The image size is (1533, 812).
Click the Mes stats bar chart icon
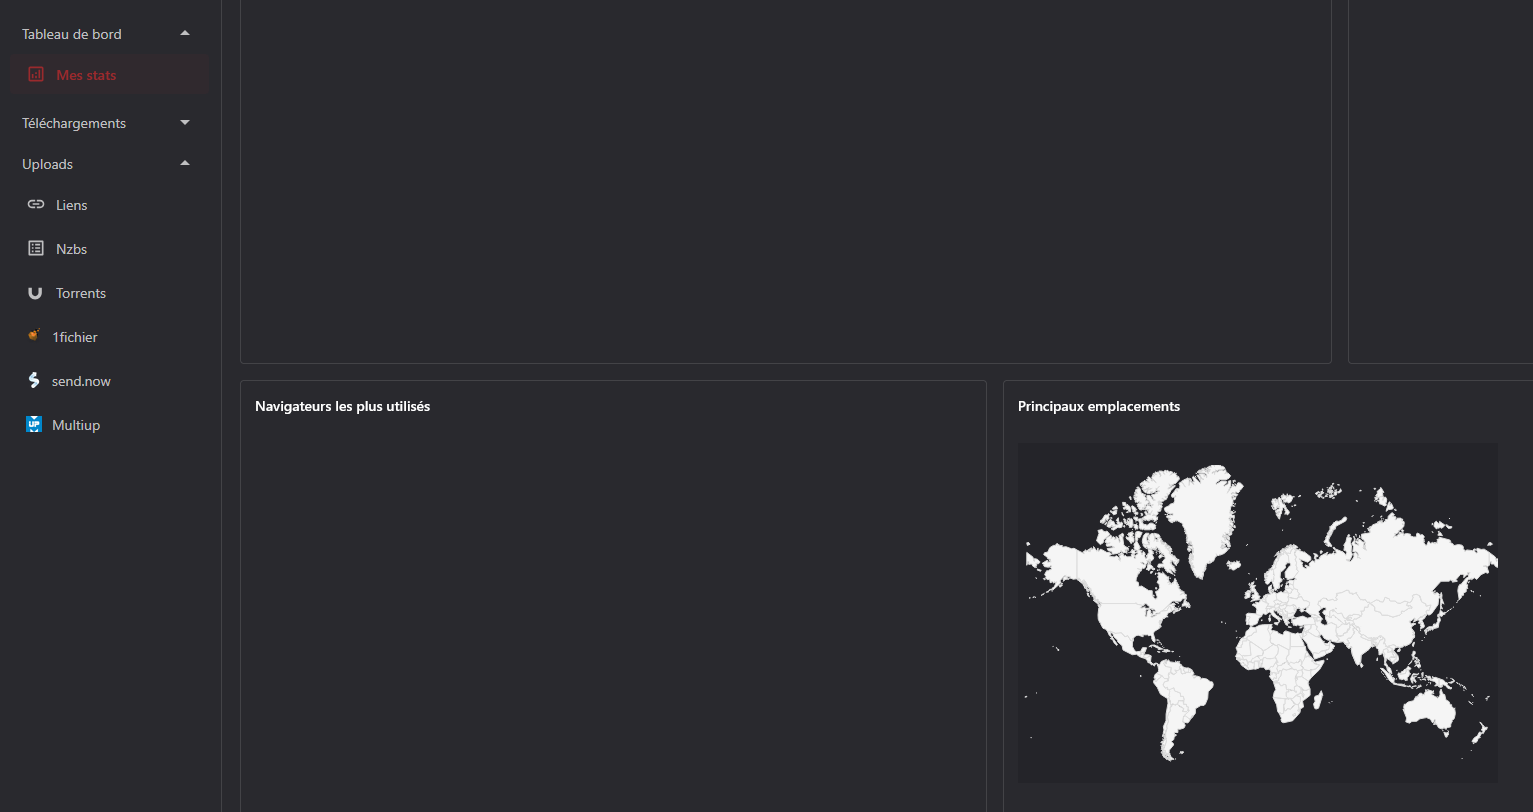point(36,75)
